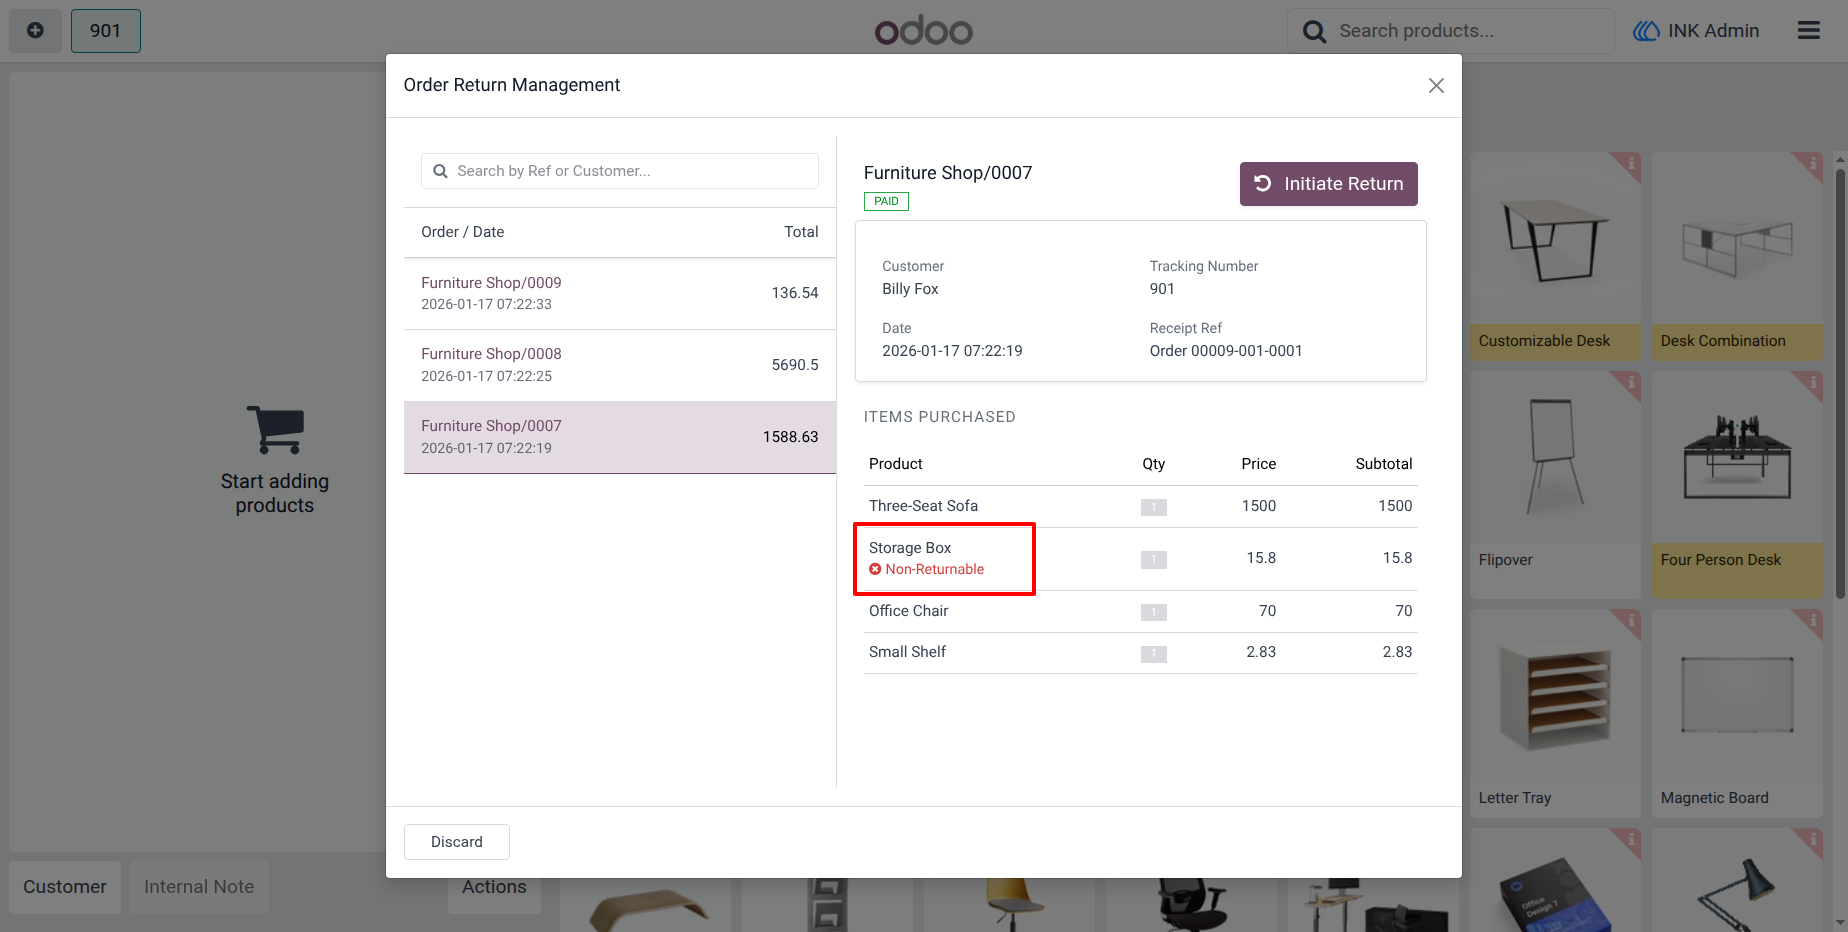
Task: Select order Furniture Shop/0007
Action: (620, 438)
